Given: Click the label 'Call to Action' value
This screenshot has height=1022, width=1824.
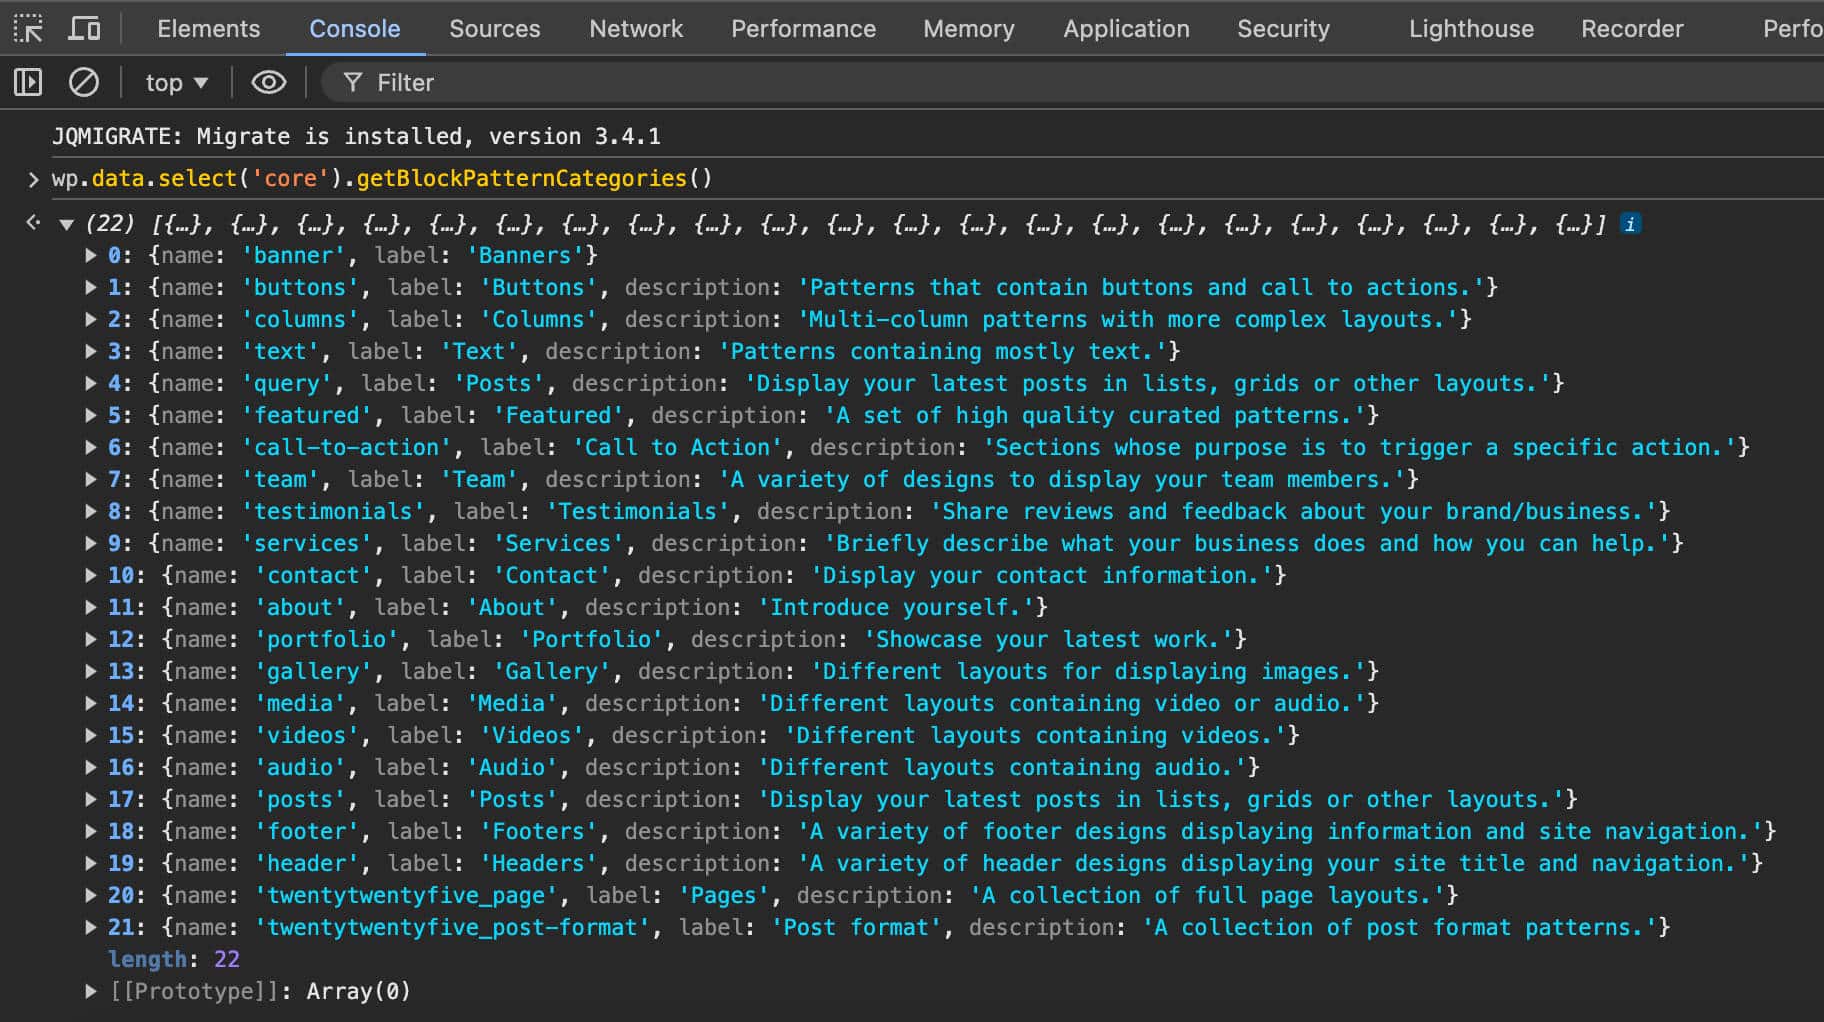Looking at the screenshot, I should [x=677, y=447].
